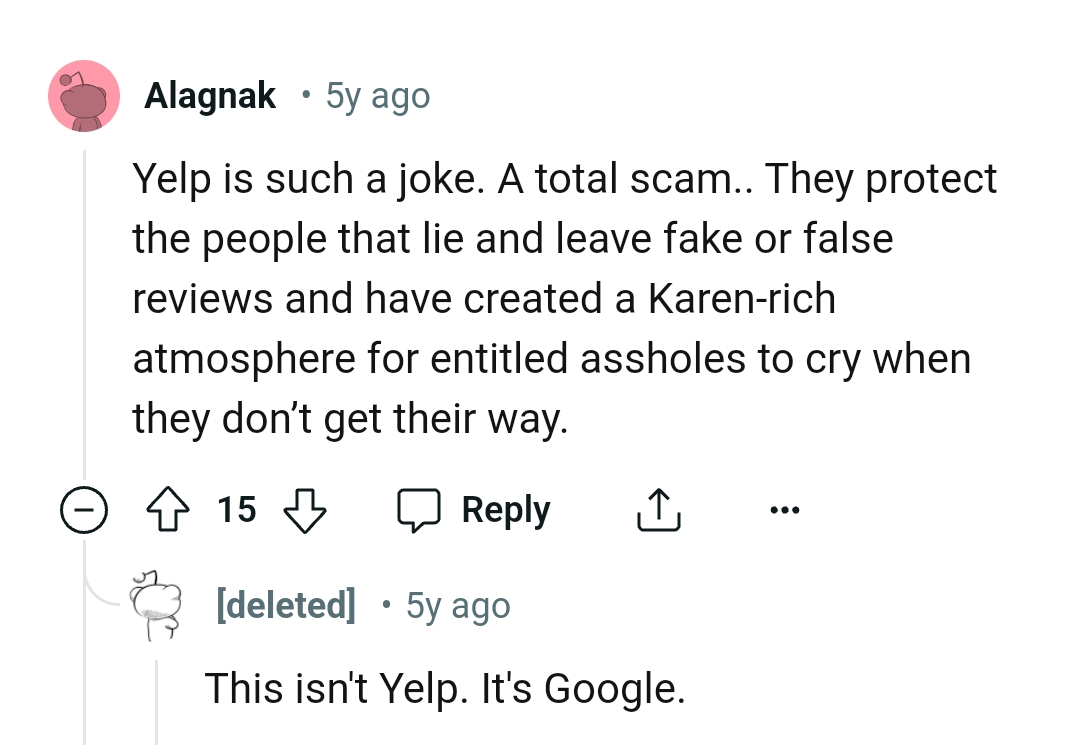Click the 5y ago timestamp on Alagnak's comment
This screenshot has width=1080, height=745.
(x=377, y=96)
